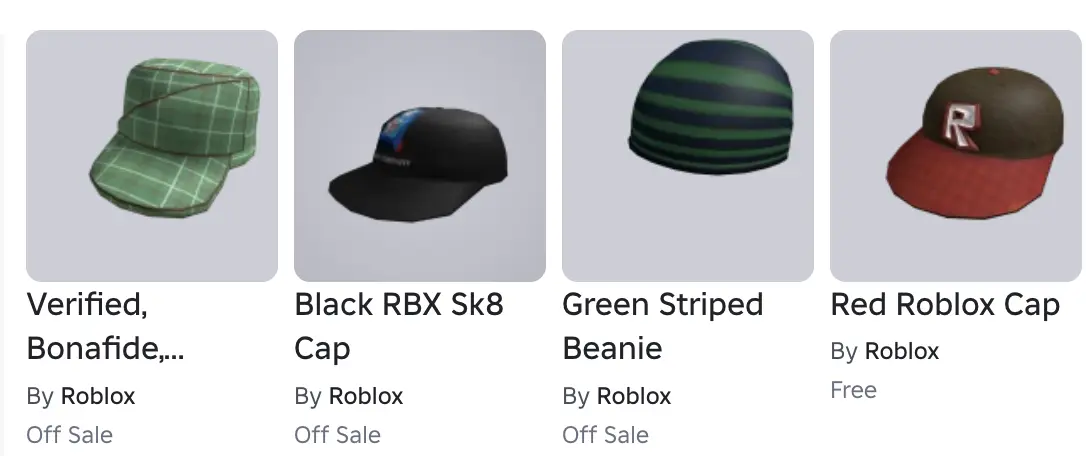Image resolution: width=1086 pixels, height=456 pixels.
Task: Open Roblox creator link under Green Striped Beanie
Action: click(634, 396)
